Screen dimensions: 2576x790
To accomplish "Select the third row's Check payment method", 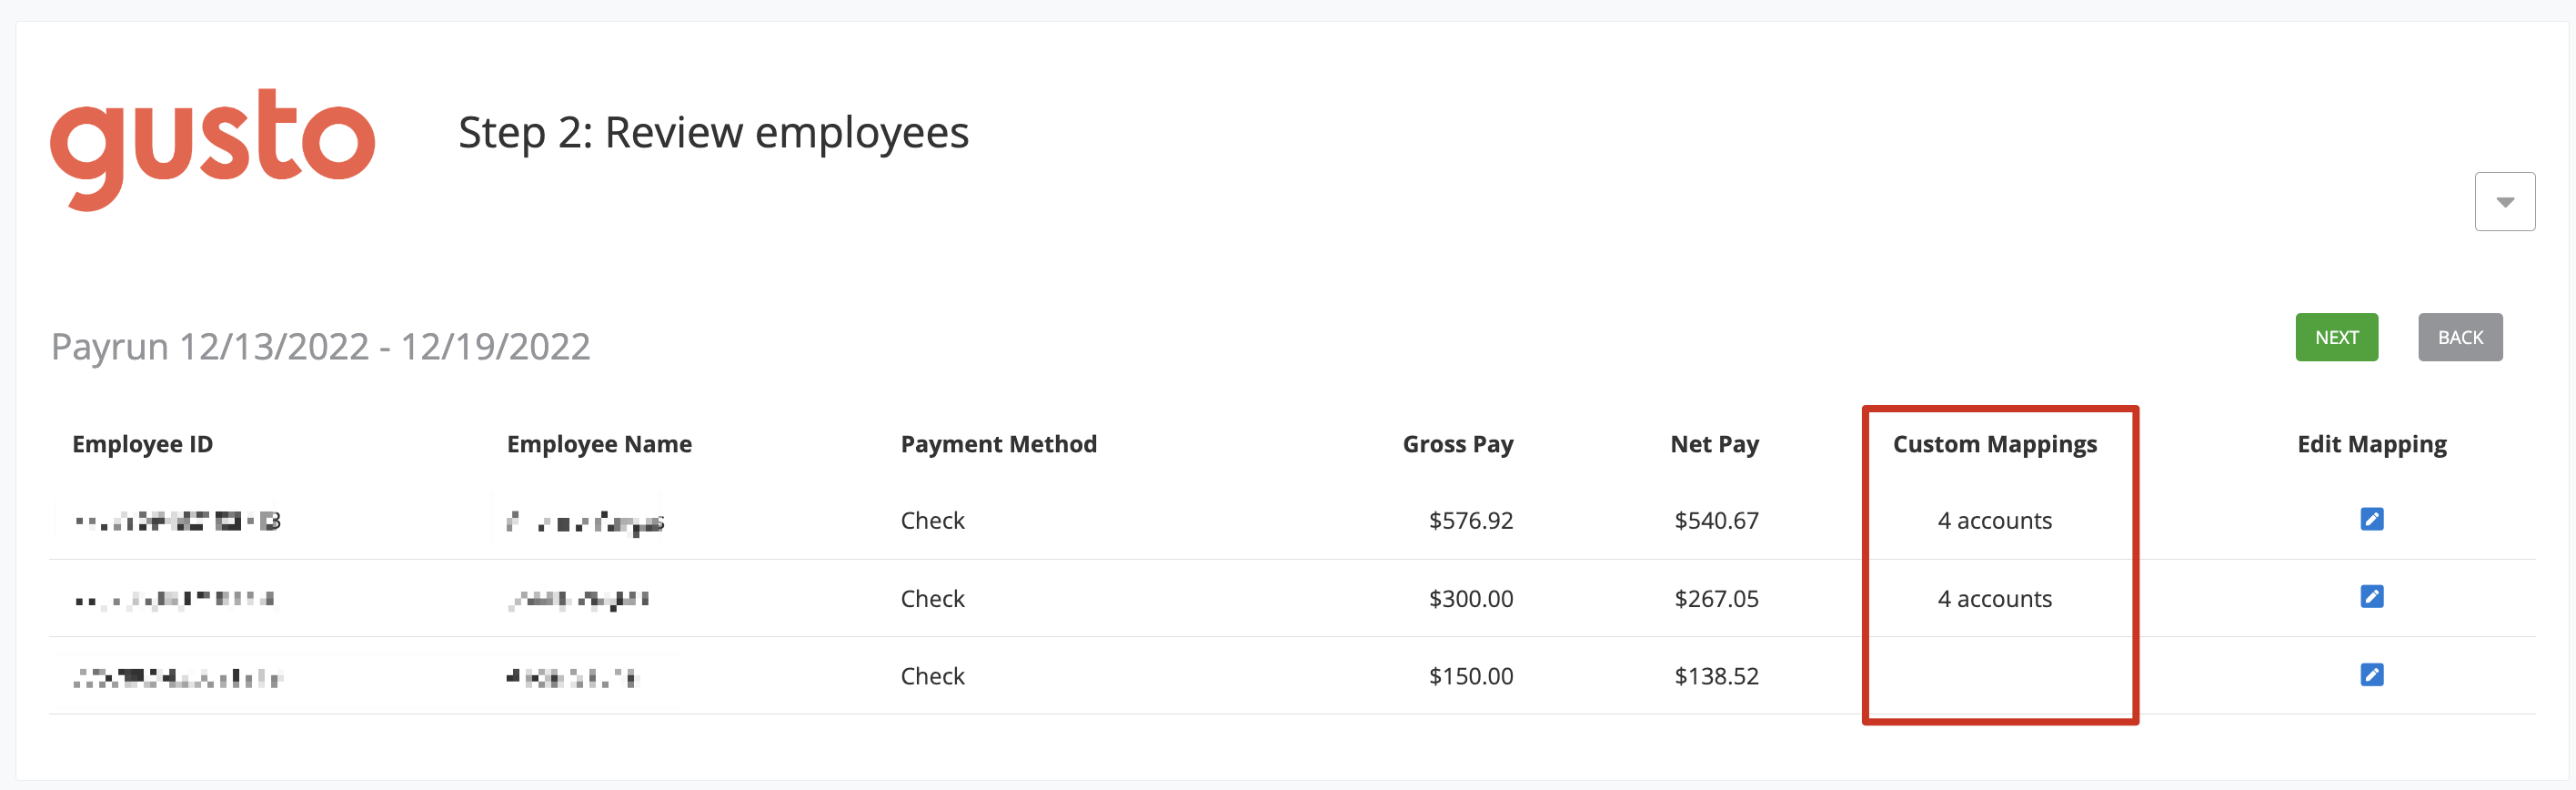I will coord(932,676).
